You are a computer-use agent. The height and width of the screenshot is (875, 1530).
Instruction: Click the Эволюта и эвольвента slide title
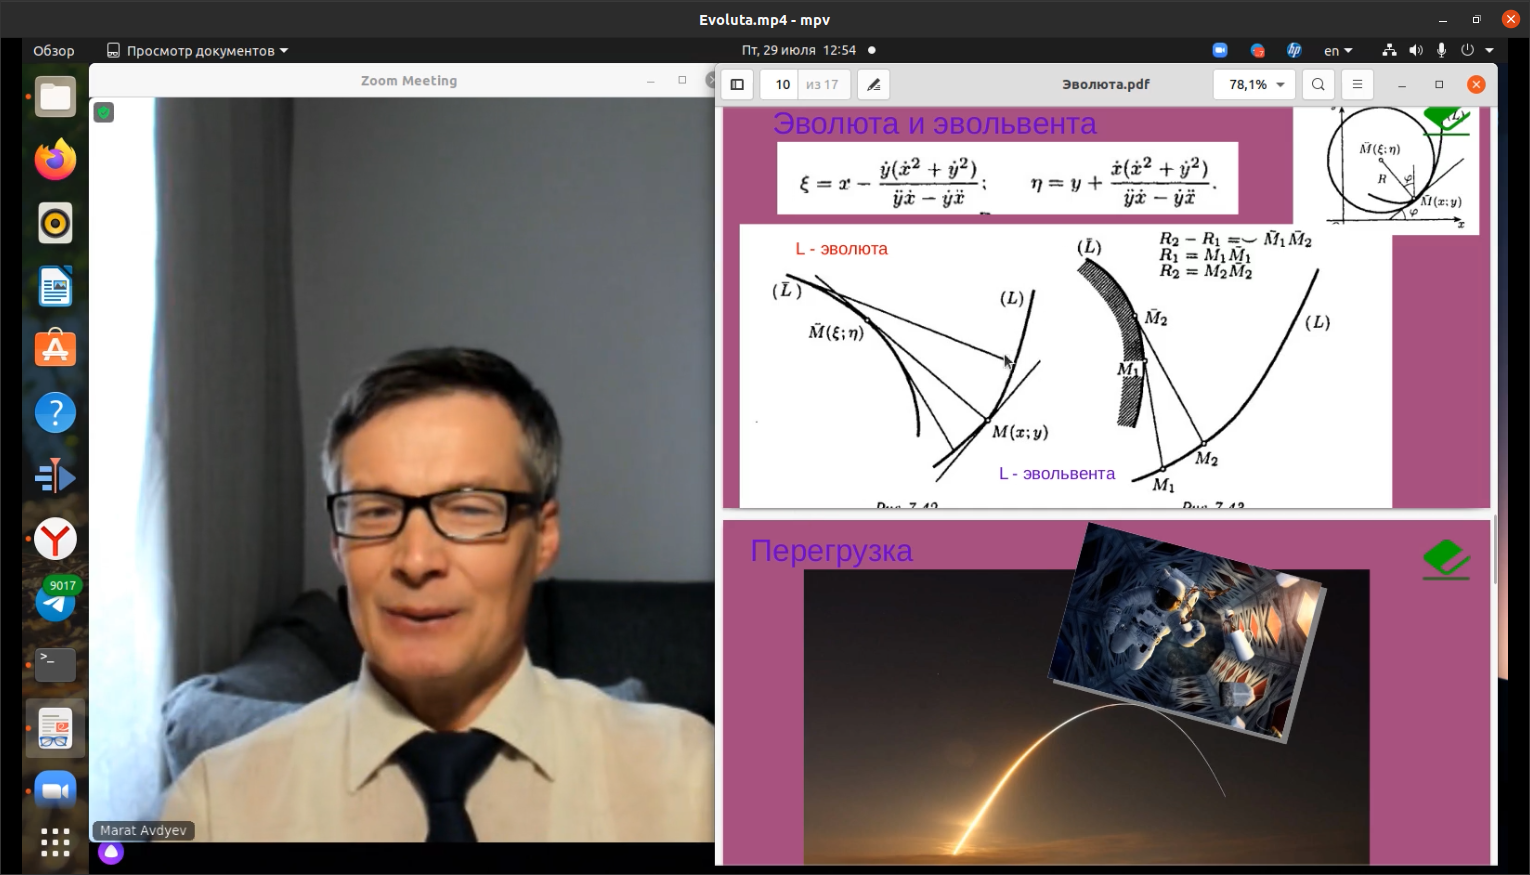click(x=934, y=124)
